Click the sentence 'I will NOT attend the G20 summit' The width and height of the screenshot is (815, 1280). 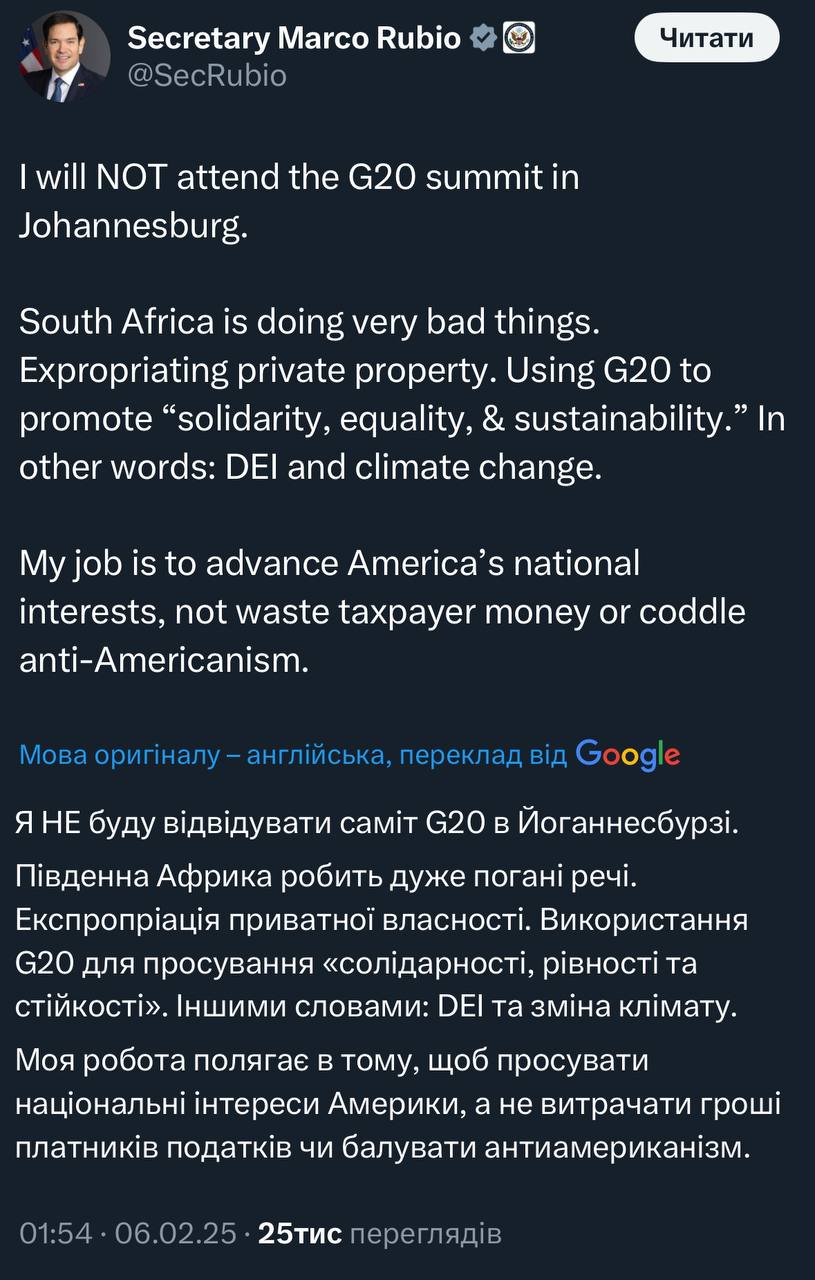click(299, 179)
